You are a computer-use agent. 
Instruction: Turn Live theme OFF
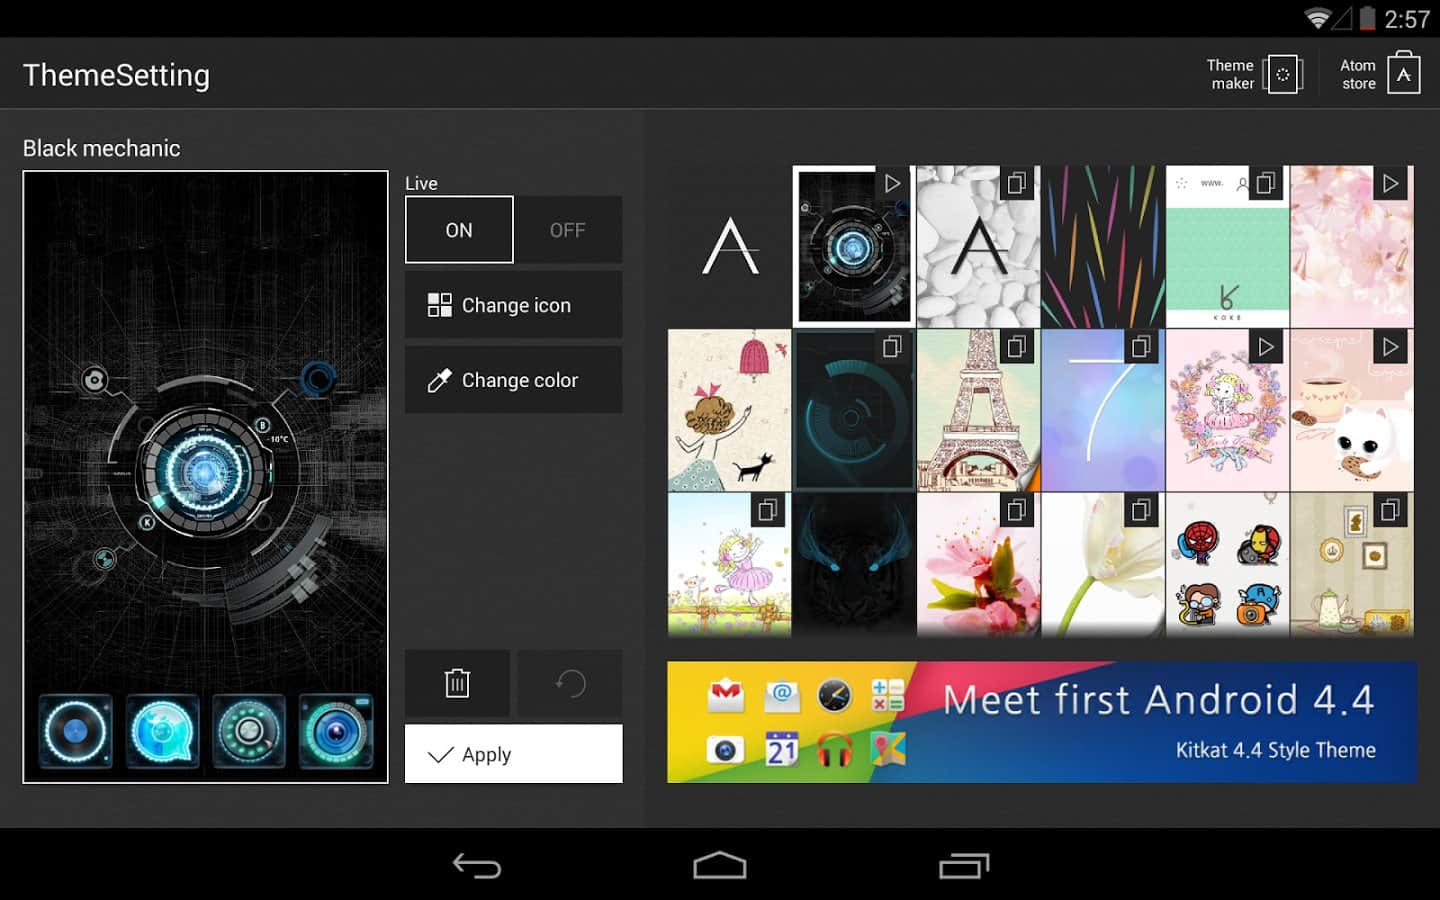tap(567, 230)
